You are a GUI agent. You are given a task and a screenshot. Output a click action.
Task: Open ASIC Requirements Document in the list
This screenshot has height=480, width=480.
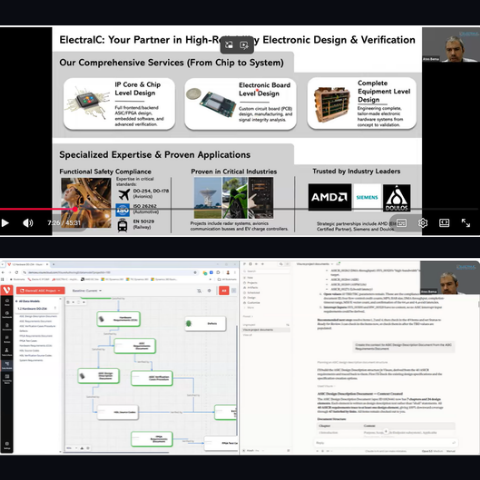35,321
